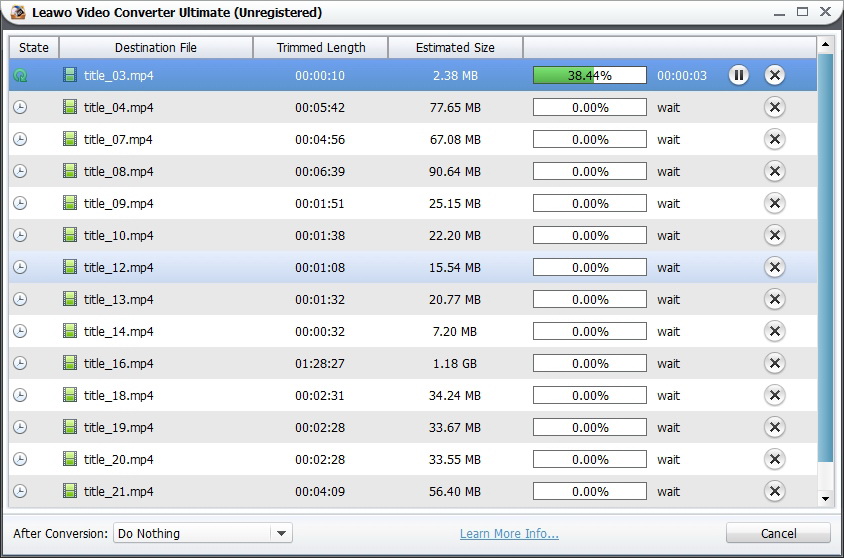Open the Learn More Info link
The image size is (844, 558).
[509, 534]
